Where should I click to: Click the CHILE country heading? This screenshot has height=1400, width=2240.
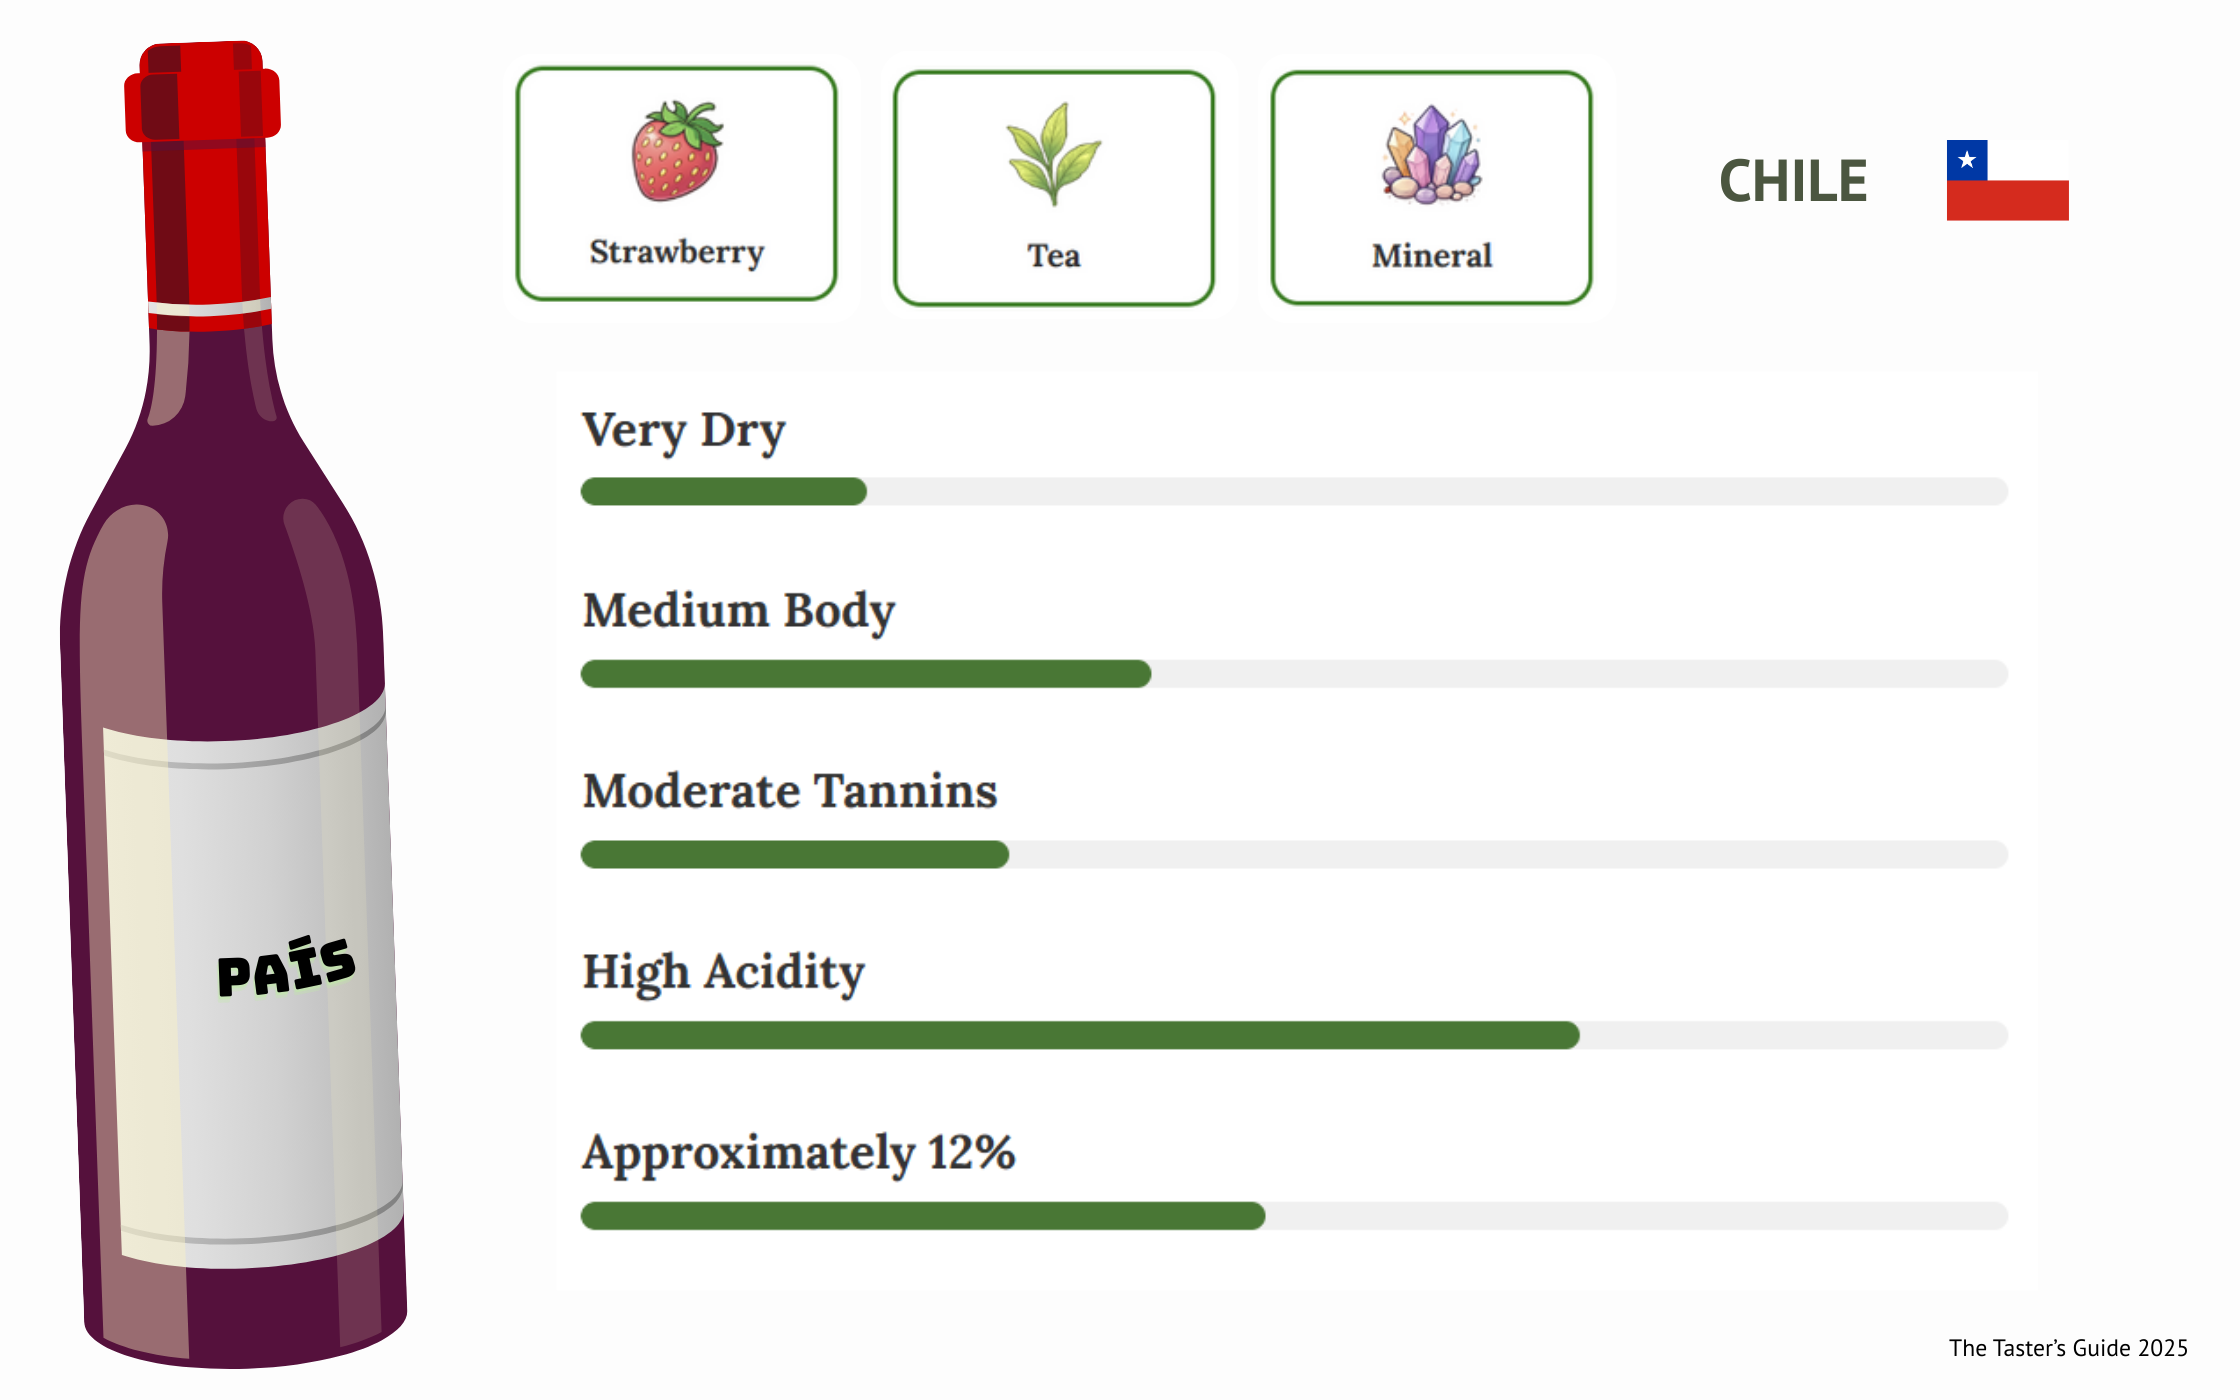1792,181
